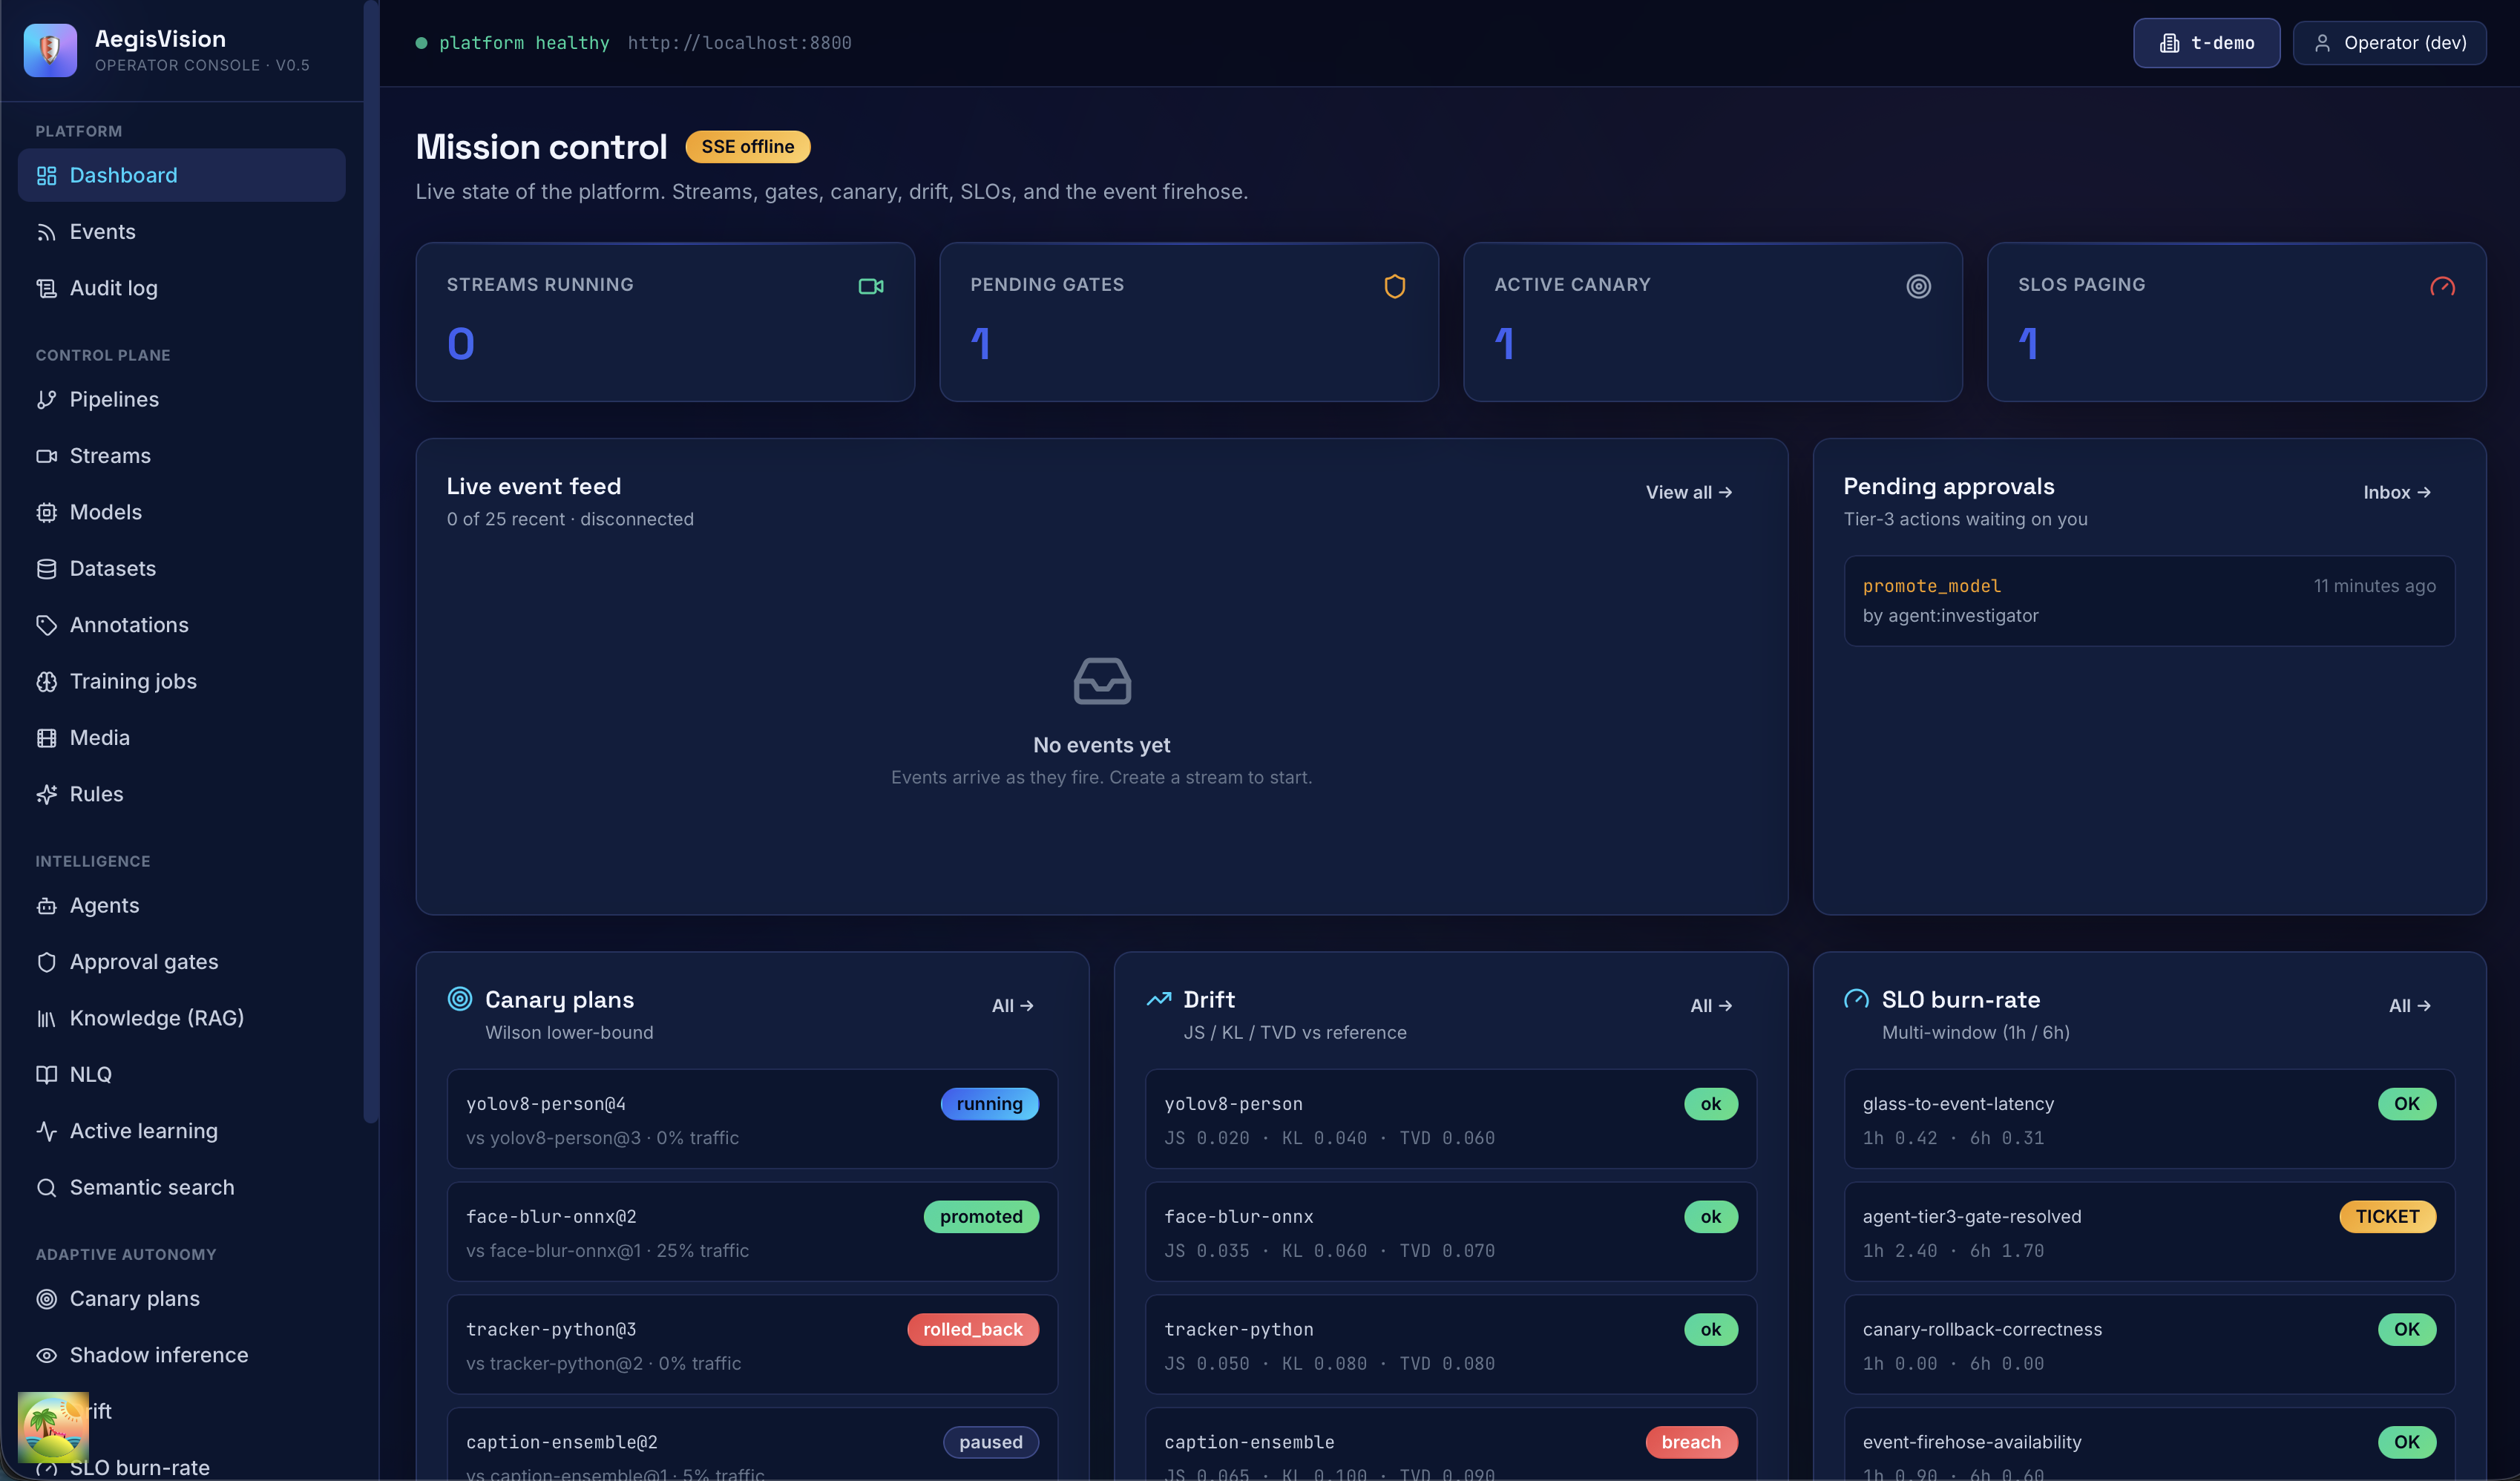Open Approval gates in the sidebar
The height and width of the screenshot is (1481, 2520).
(181, 962)
